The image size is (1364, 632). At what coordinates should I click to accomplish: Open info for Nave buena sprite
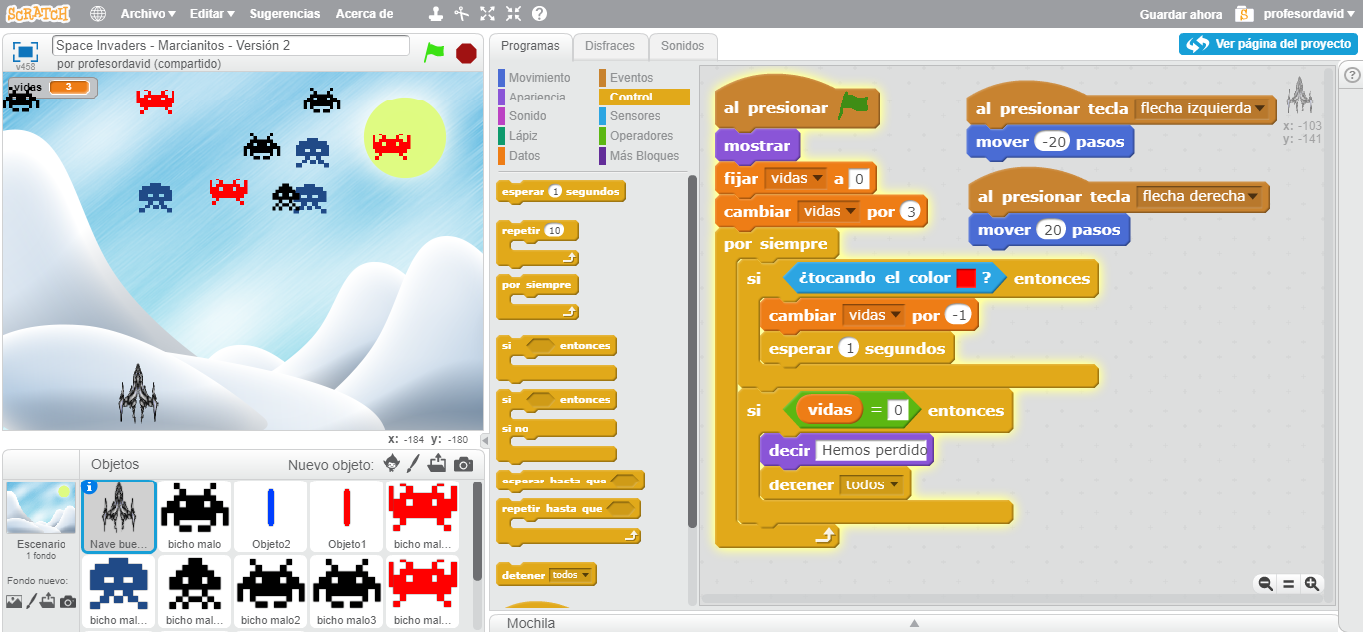(x=90, y=488)
